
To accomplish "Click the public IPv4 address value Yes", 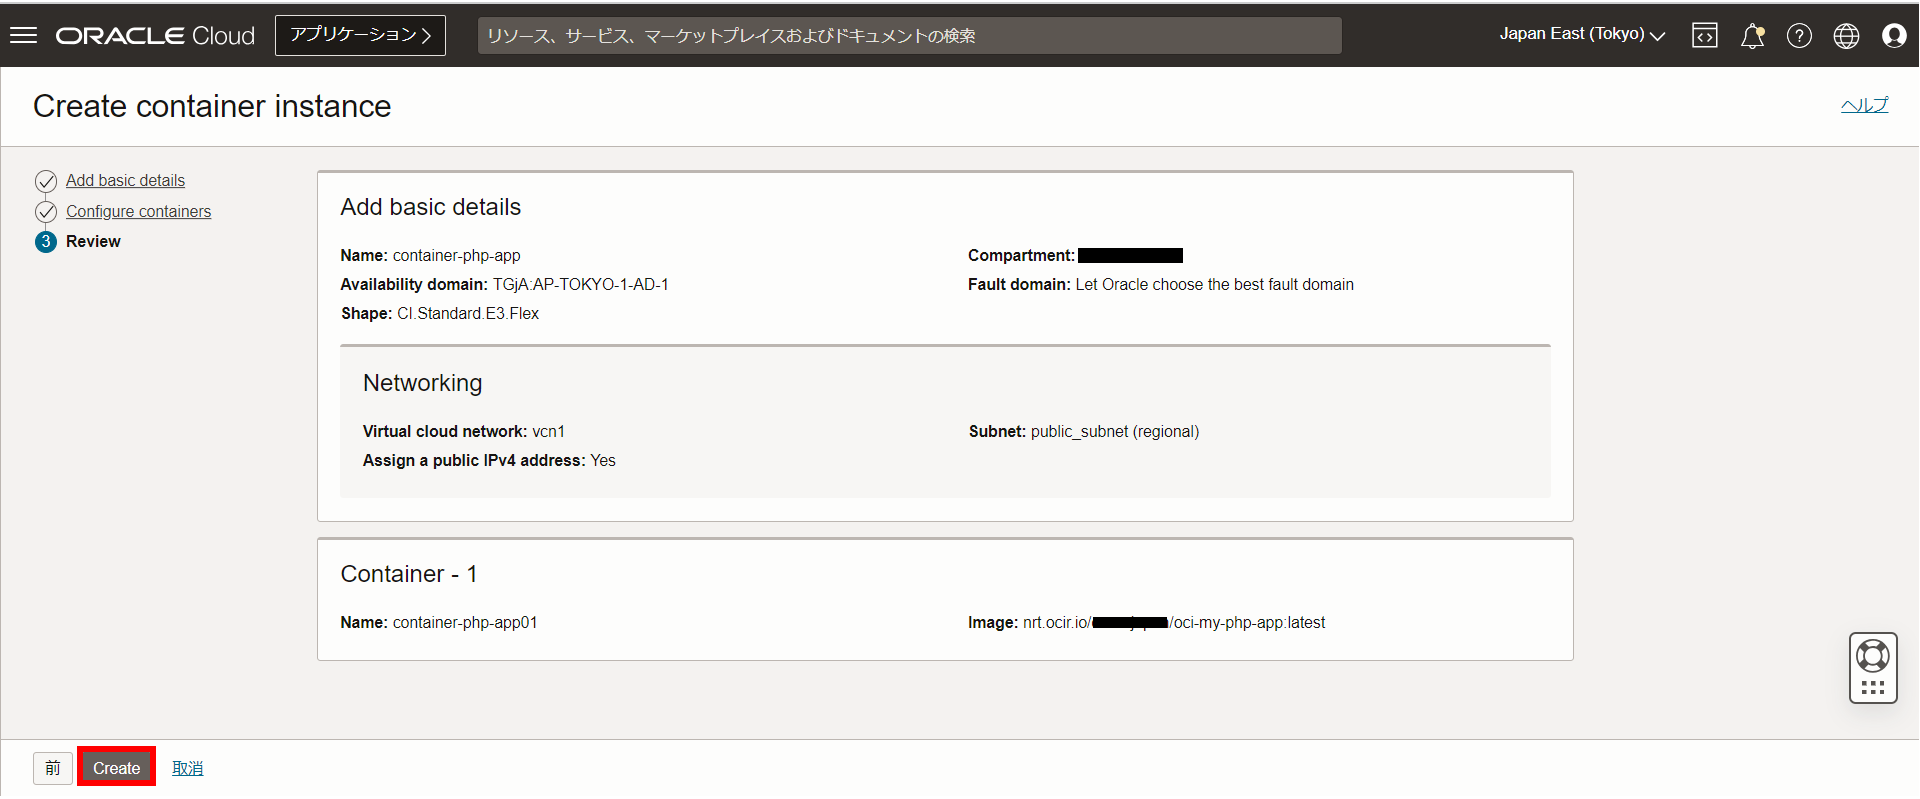I will [x=603, y=460].
